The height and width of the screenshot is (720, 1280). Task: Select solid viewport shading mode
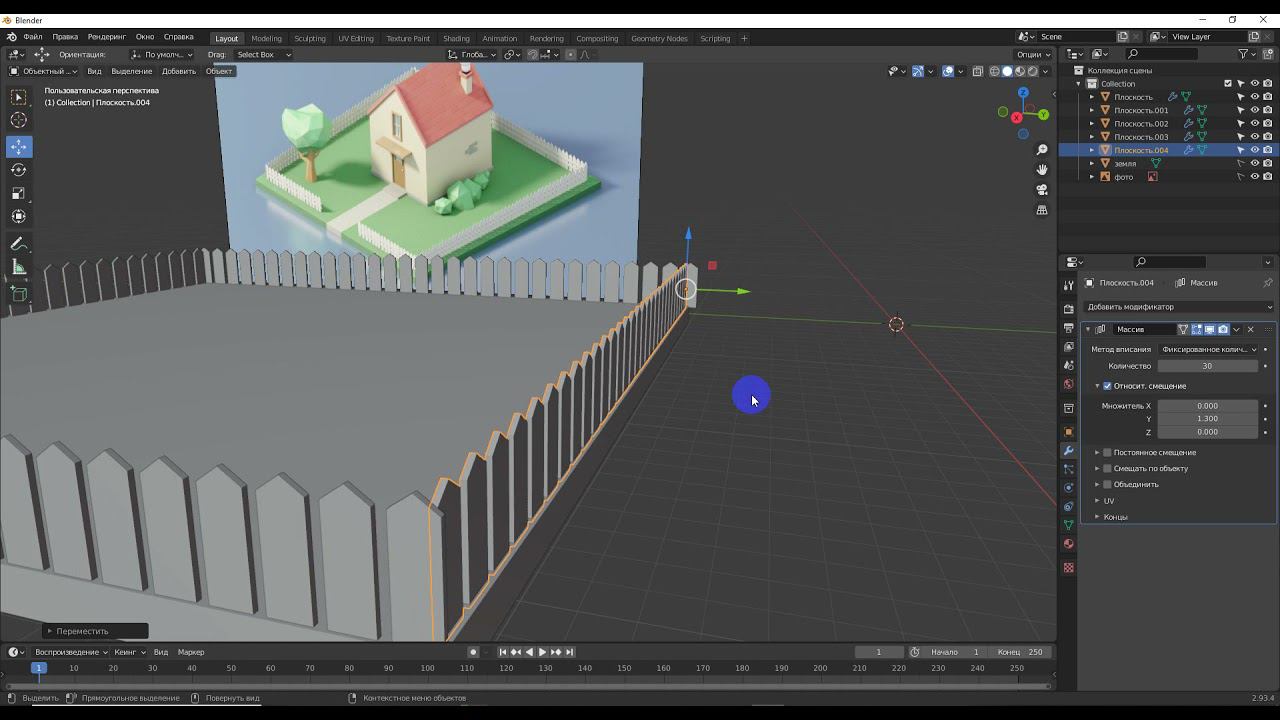[1007, 71]
